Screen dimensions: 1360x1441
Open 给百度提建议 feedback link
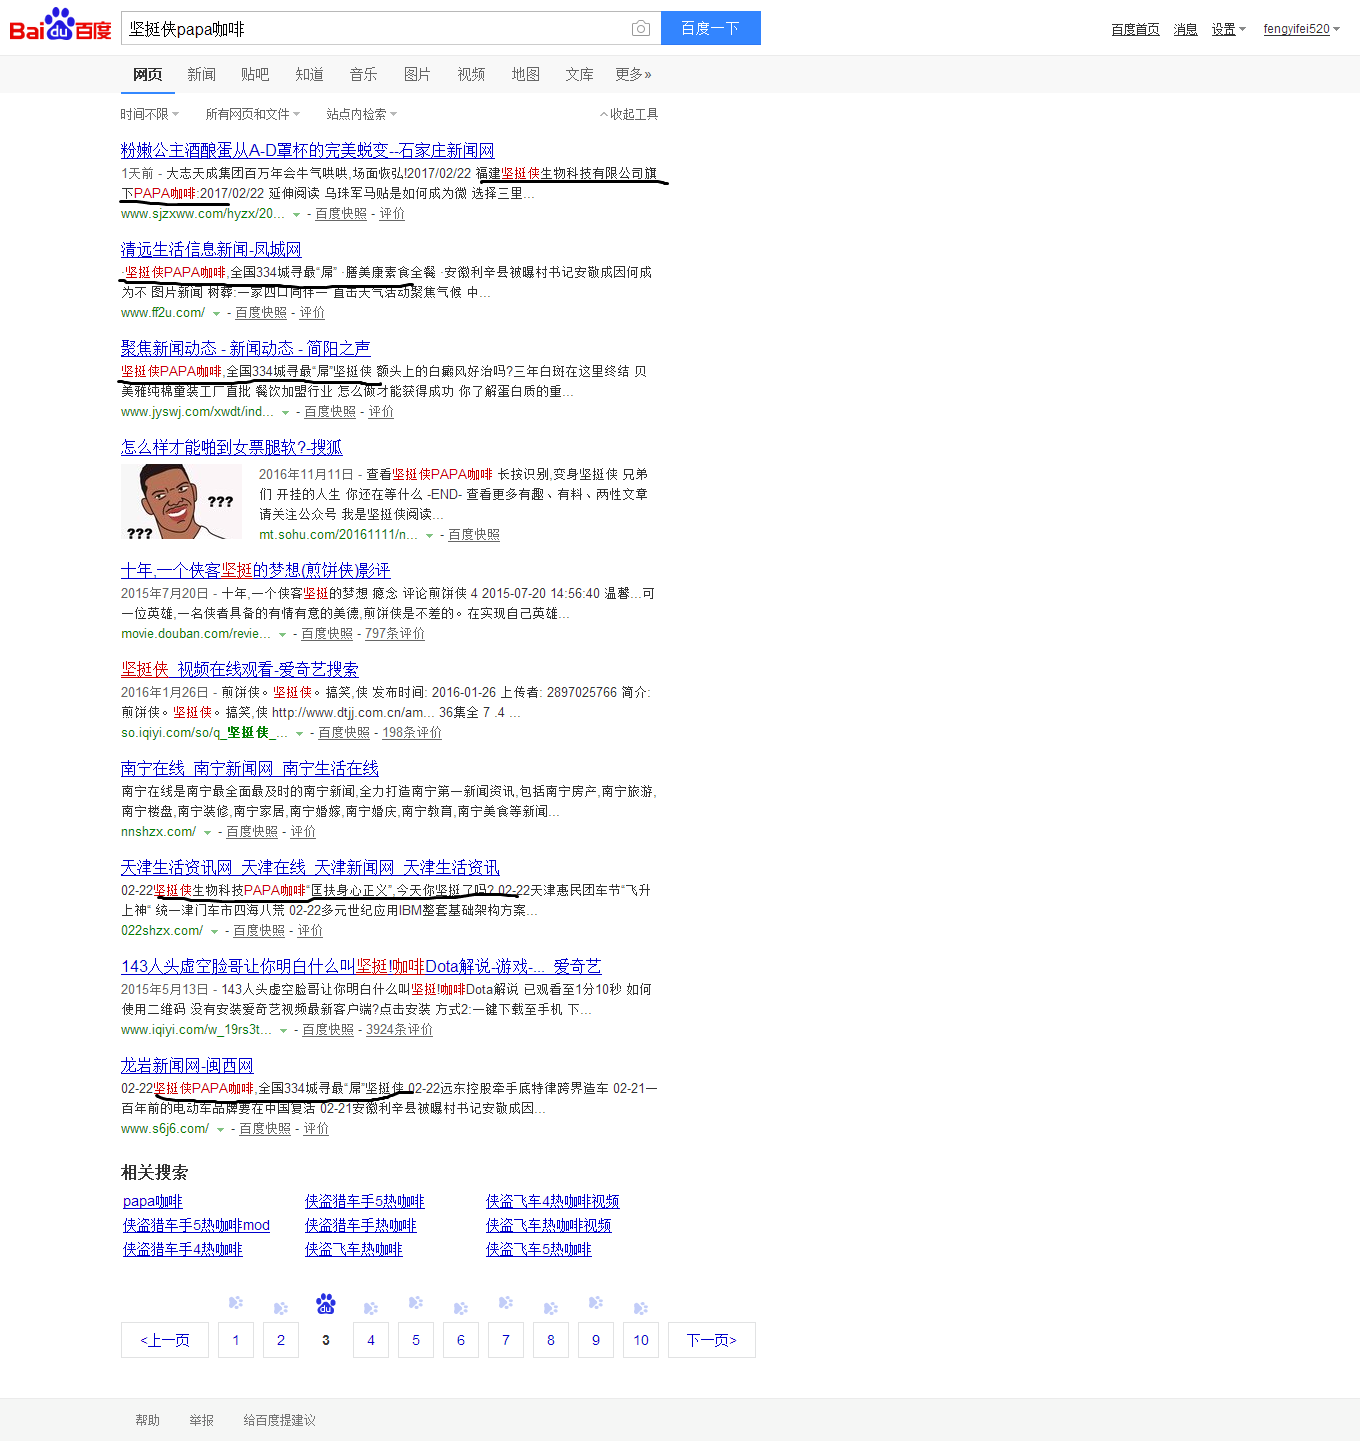tap(279, 1420)
